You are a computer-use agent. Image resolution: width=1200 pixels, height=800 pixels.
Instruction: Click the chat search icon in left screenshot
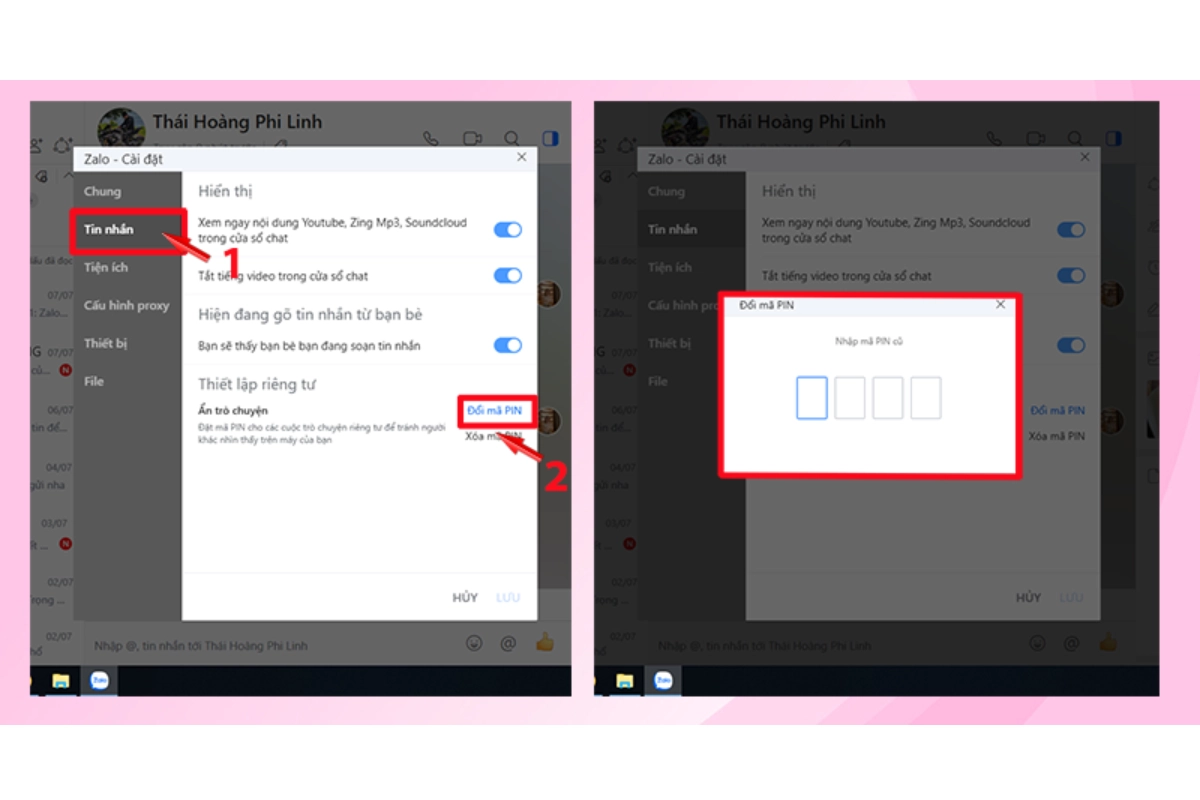click(x=512, y=139)
